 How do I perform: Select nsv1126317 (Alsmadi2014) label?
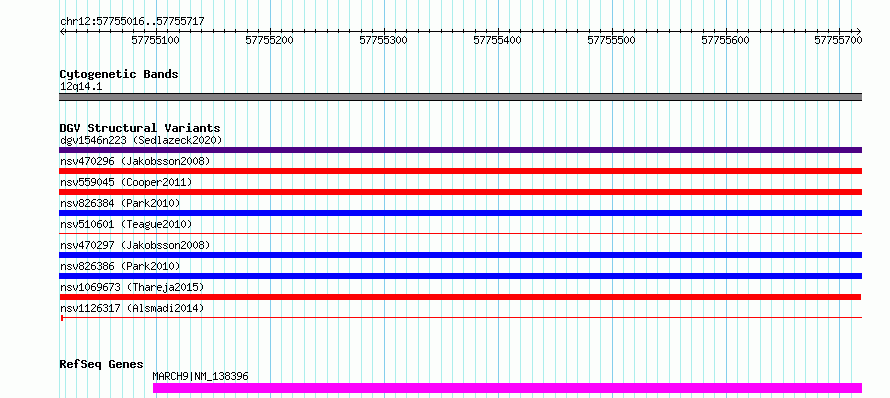(132, 308)
